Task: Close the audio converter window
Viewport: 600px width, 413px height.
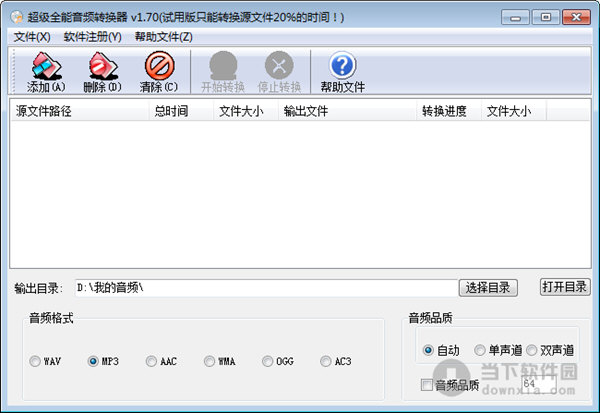Action: click(x=576, y=18)
